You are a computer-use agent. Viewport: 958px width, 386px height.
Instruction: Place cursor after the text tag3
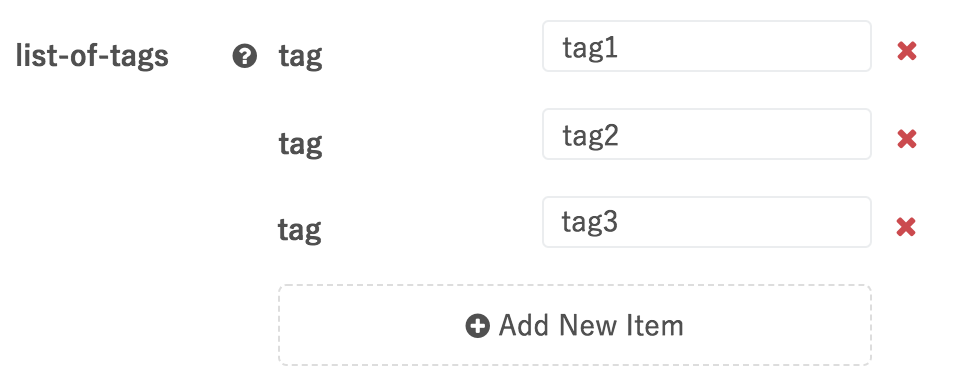(x=620, y=222)
